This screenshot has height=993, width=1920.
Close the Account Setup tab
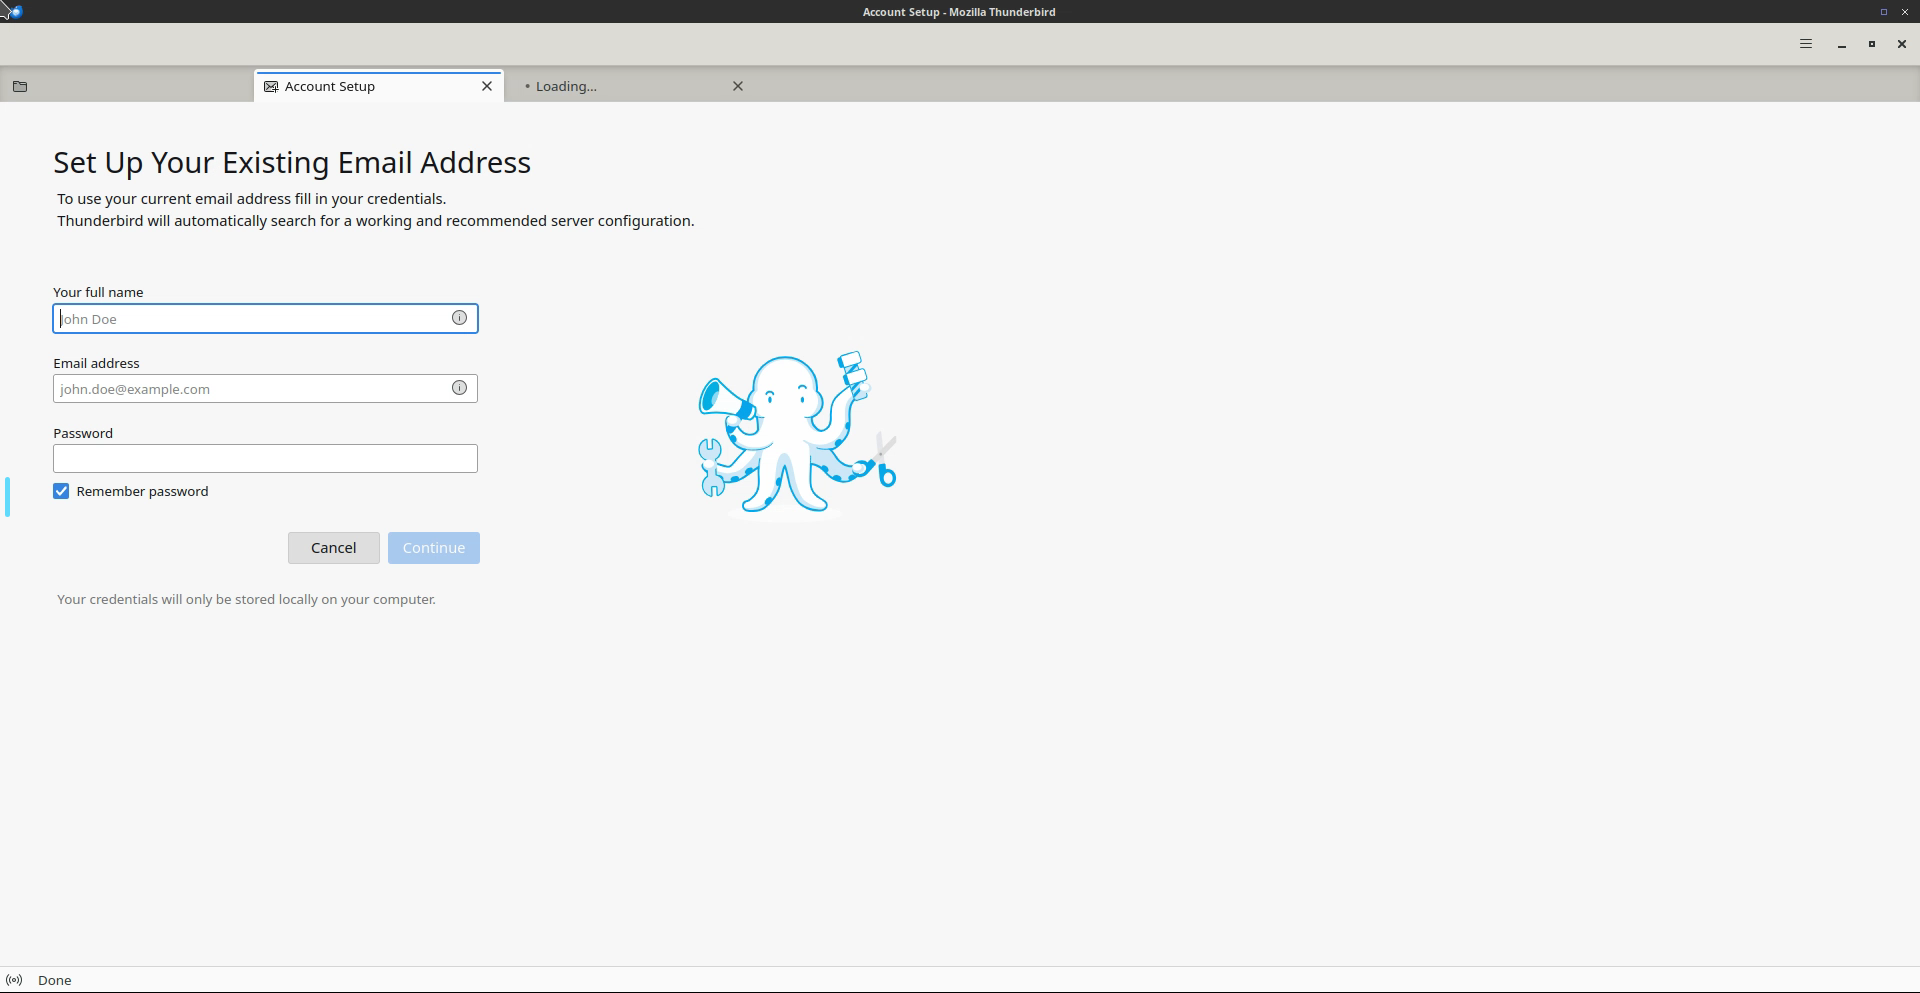(x=487, y=86)
